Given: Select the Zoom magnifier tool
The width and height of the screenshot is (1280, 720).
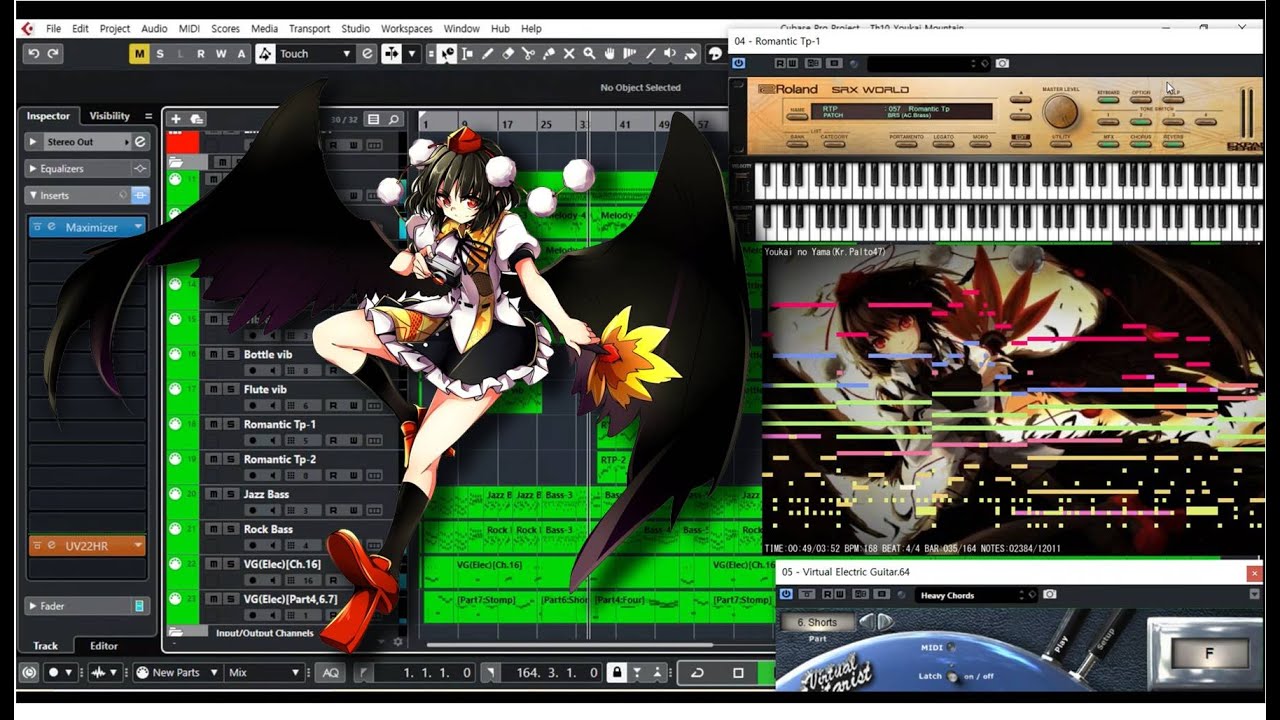Looking at the screenshot, I should pyautogui.click(x=589, y=53).
